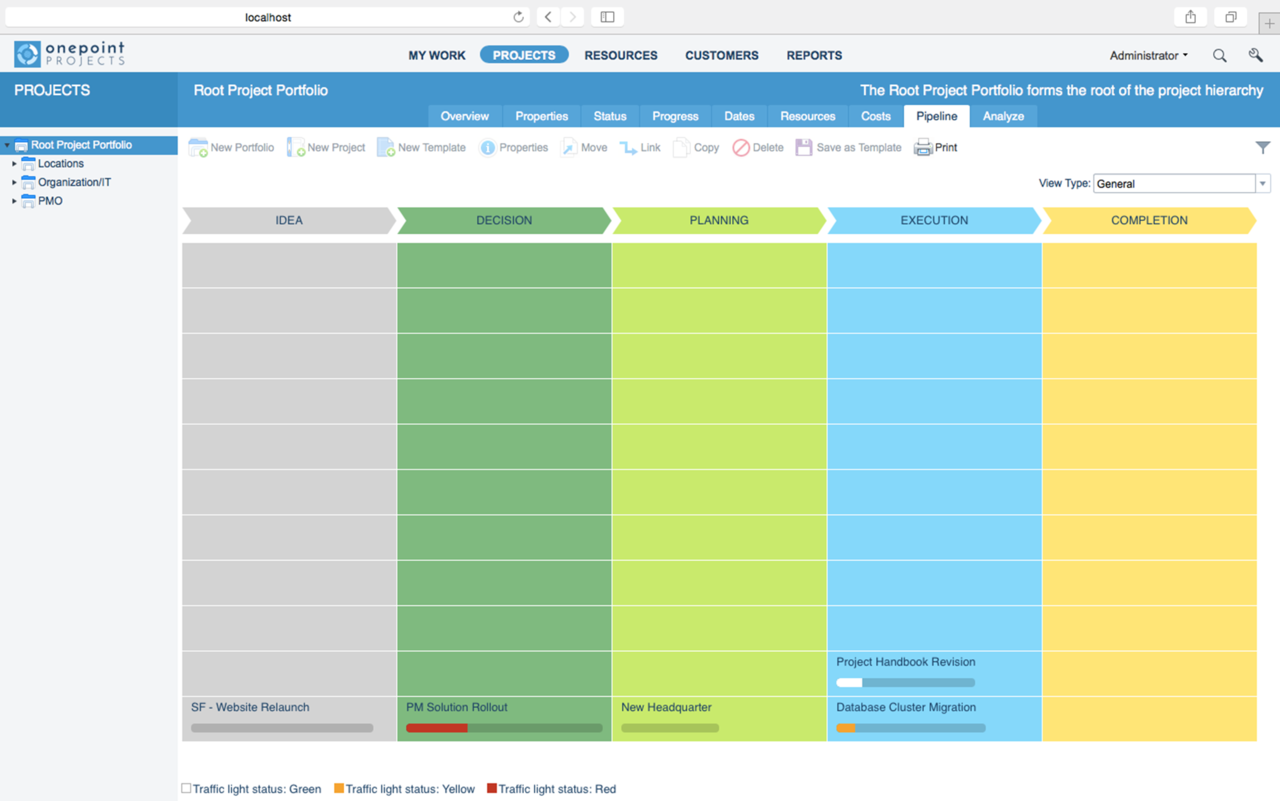Viewport: 1280px width, 801px height.
Task: Switch to the Dates tab
Action: pyautogui.click(x=739, y=116)
